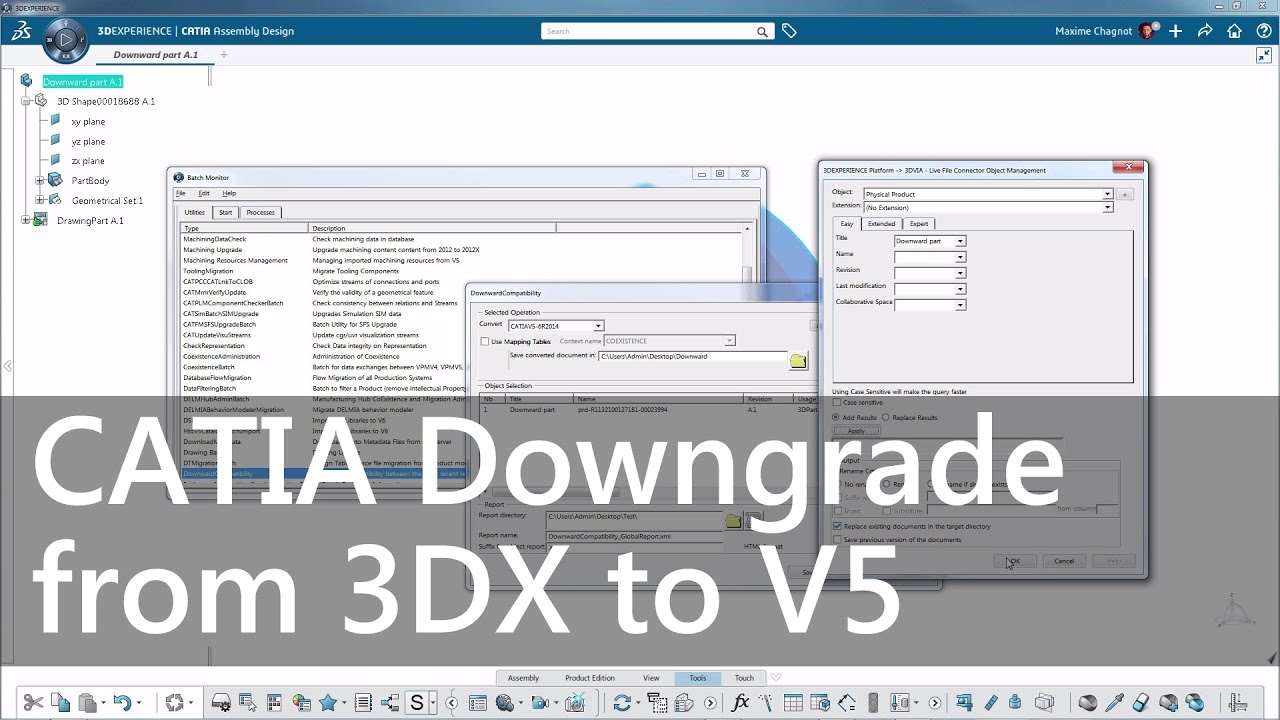Select the Add Results radio button
Screen dimensions: 1280x720
(x=836, y=417)
